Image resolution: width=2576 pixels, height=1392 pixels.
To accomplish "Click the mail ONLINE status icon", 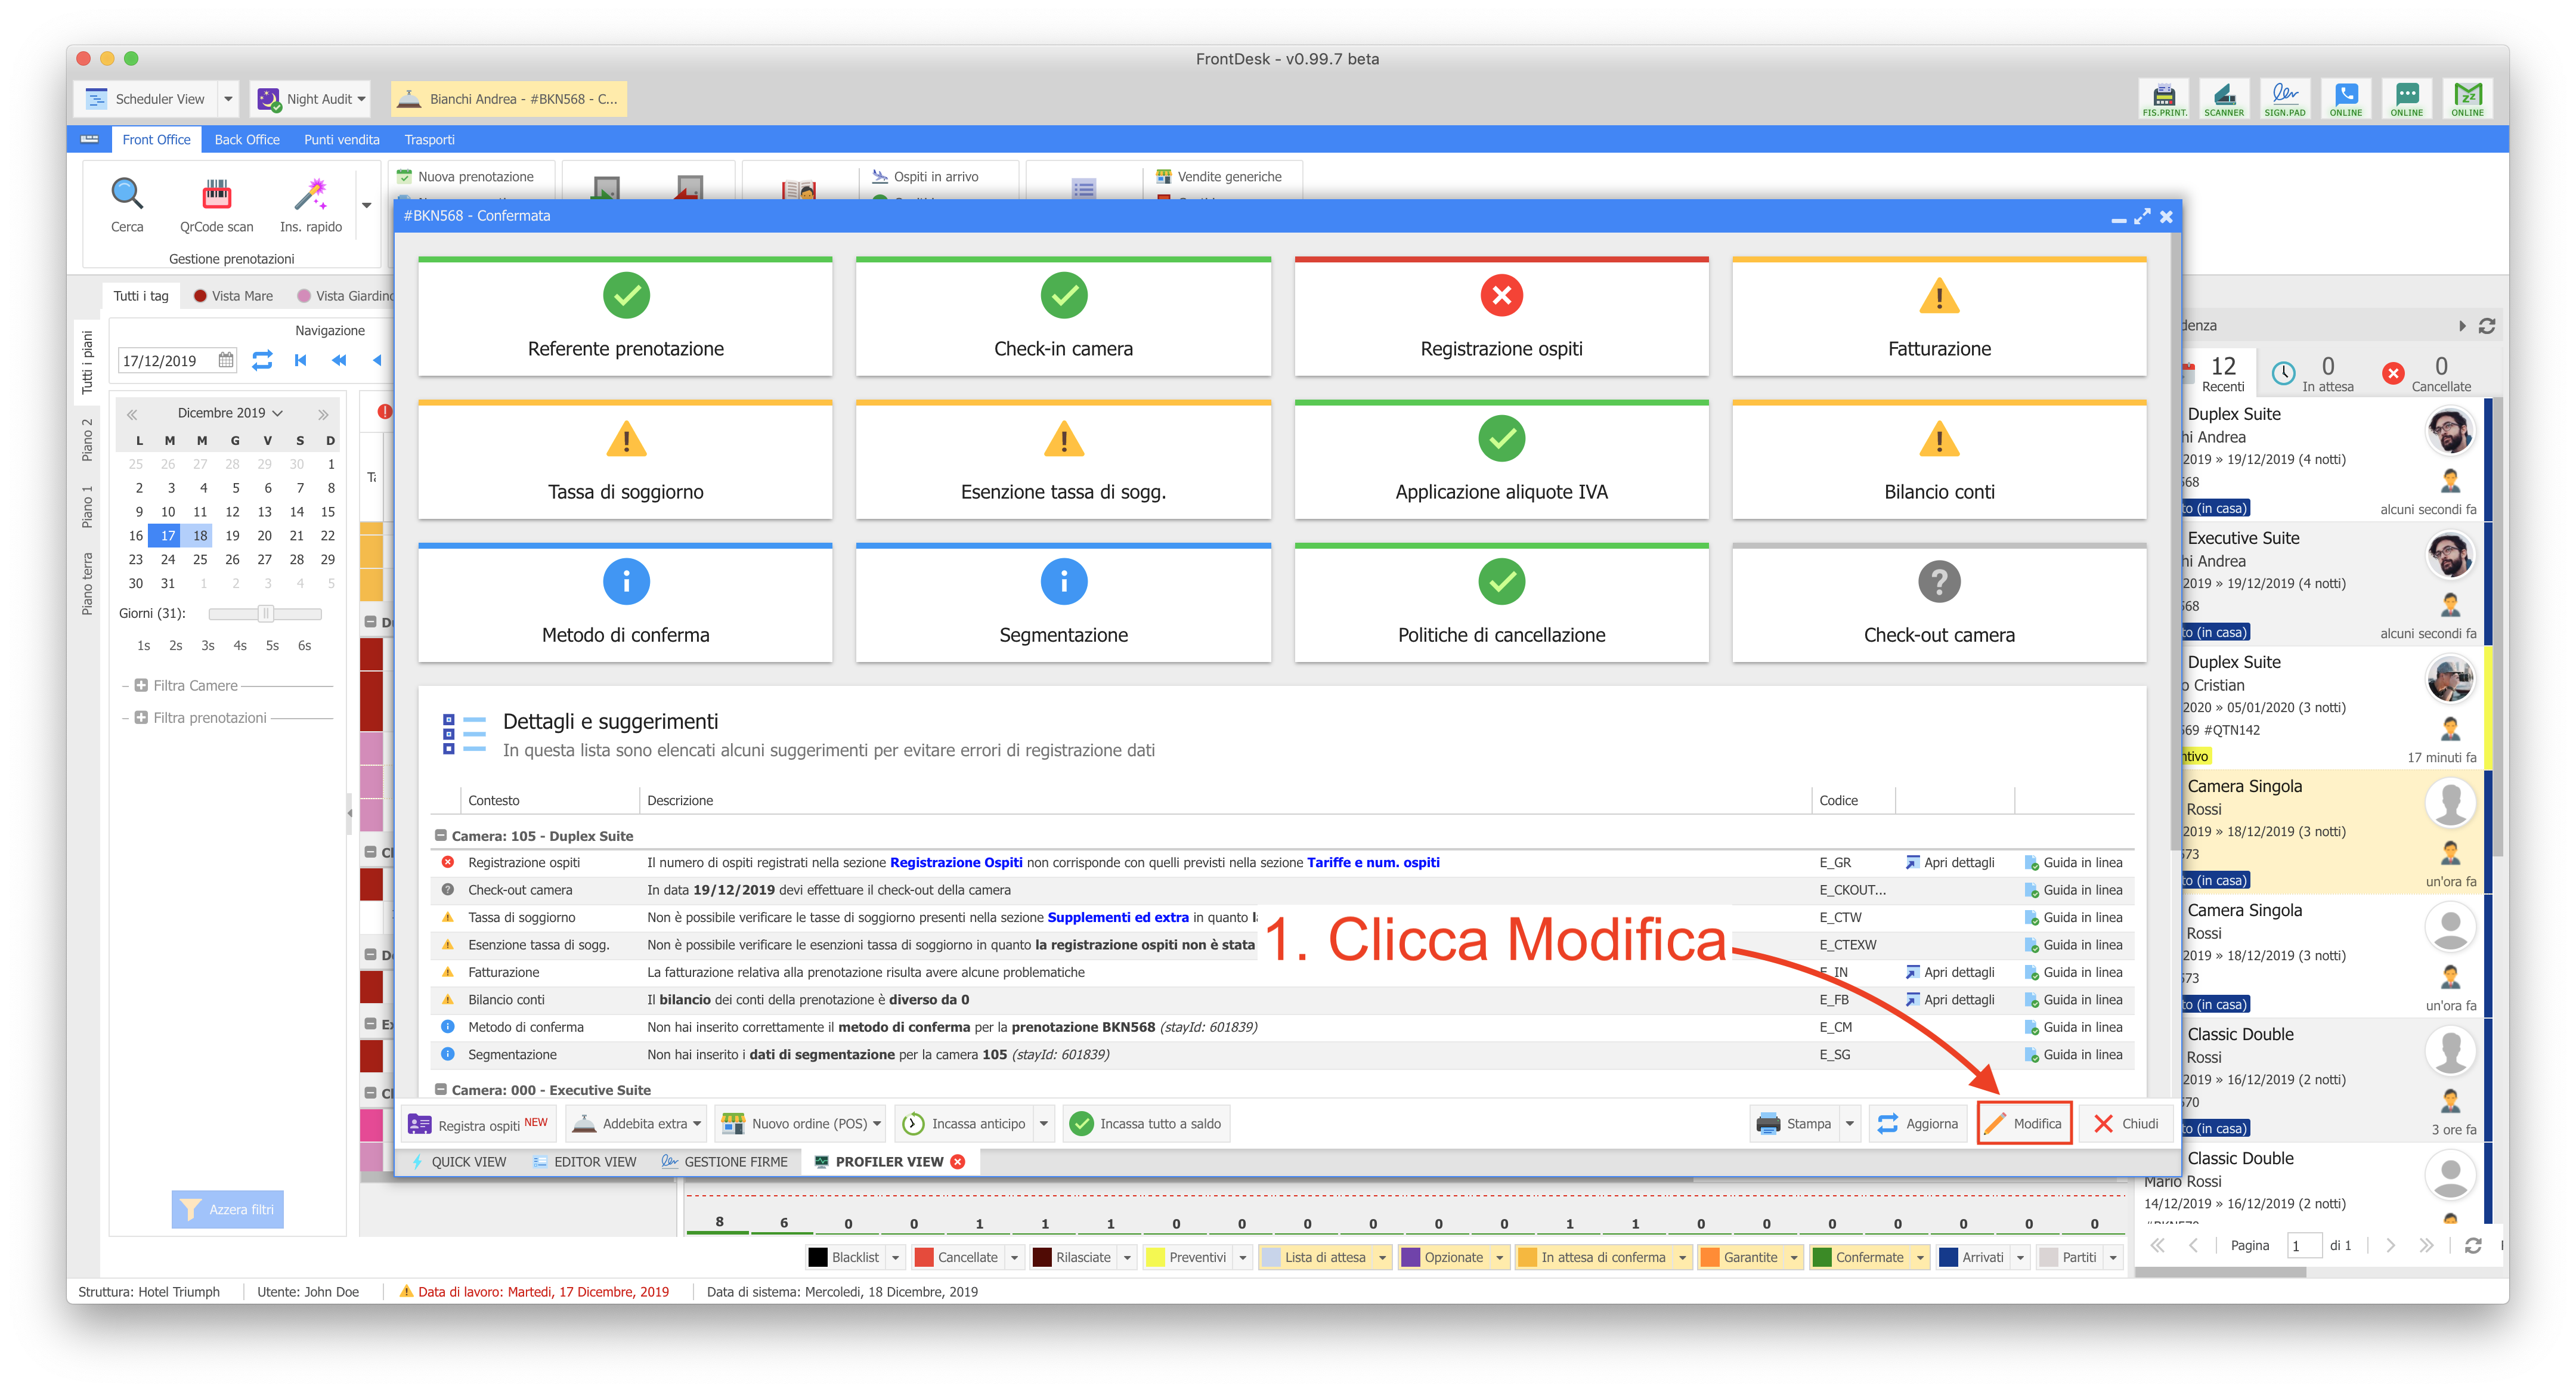I will point(2468,99).
